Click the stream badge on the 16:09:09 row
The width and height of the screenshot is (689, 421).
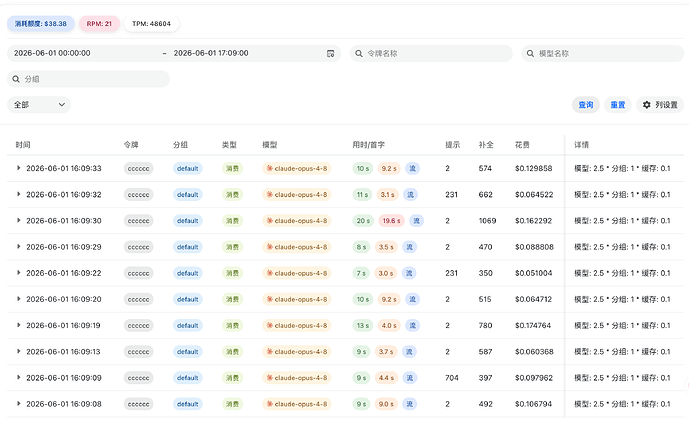410,378
